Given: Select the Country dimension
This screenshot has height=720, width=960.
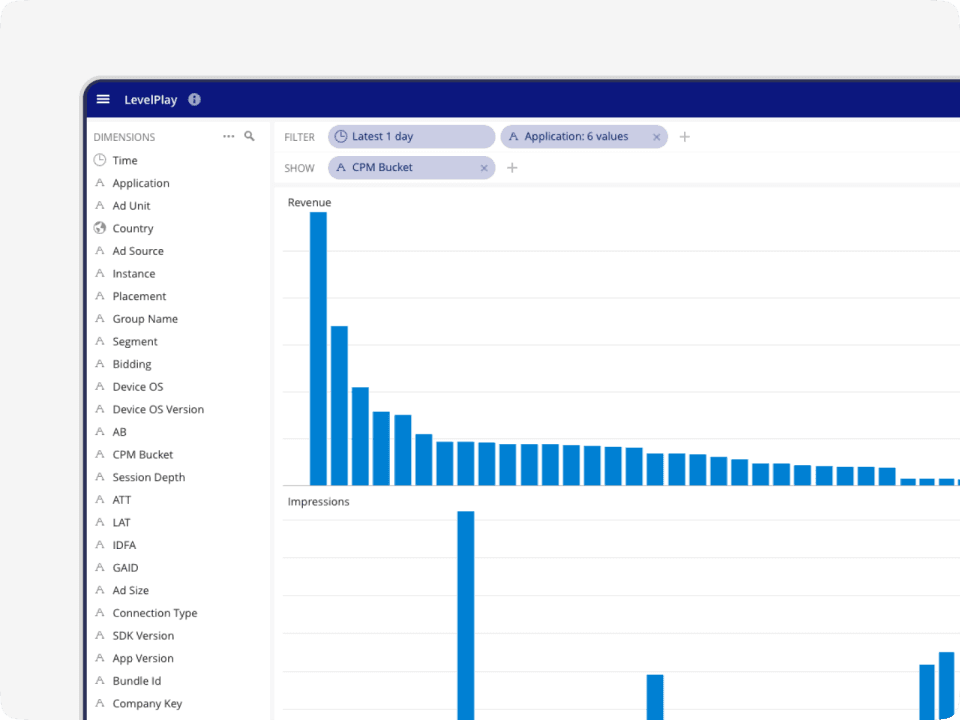Looking at the screenshot, I should (133, 228).
